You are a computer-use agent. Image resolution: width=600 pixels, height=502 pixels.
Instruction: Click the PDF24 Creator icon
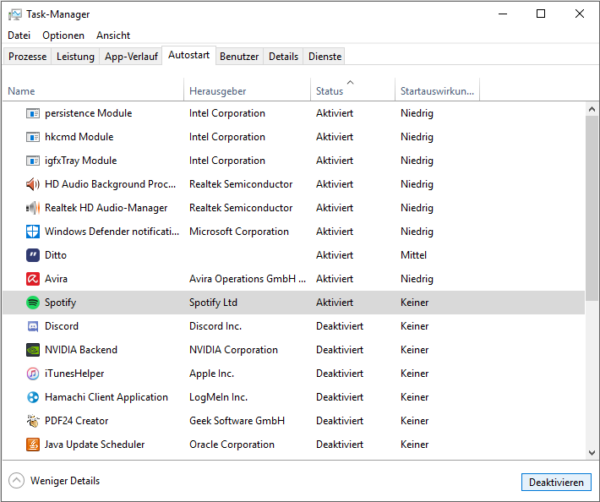33,421
